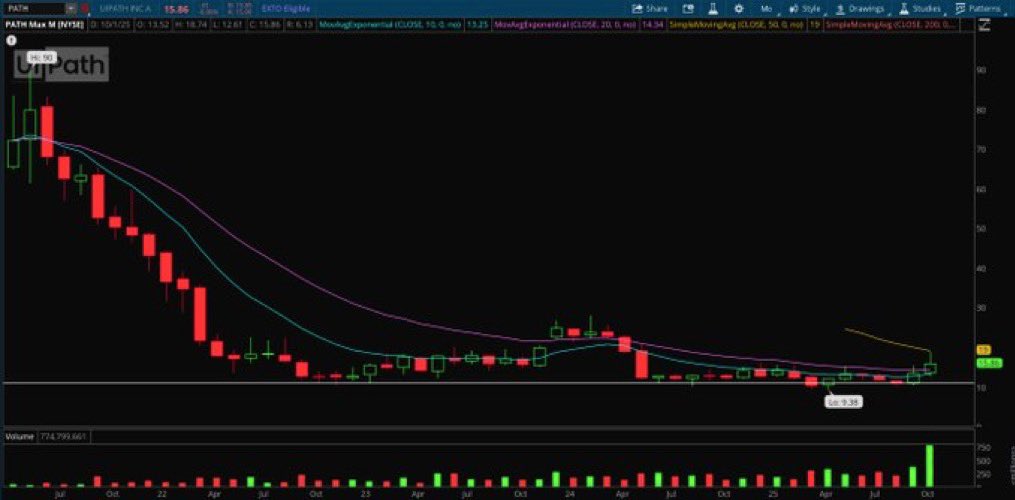This screenshot has height=500, width=1015.
Task: Open the symbol selector dropdown arrow
Action: tap(71, 8)
